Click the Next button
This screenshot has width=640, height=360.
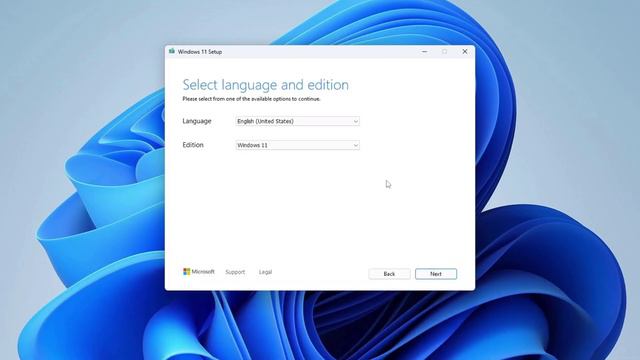(436, 274)
